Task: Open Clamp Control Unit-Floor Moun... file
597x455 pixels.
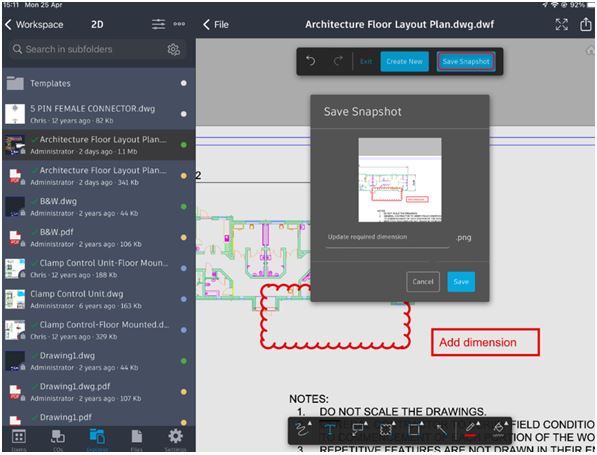Action: point(99,268)
